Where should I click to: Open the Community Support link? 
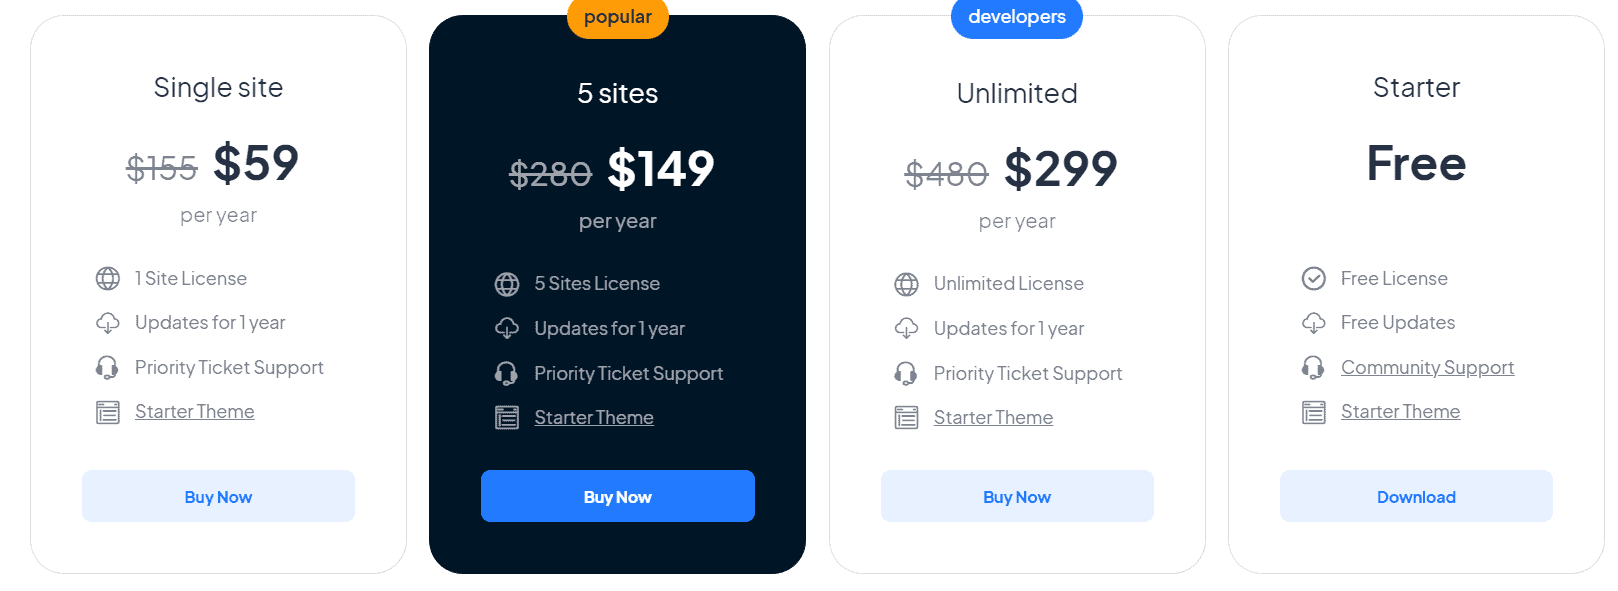pos(1426,367)
